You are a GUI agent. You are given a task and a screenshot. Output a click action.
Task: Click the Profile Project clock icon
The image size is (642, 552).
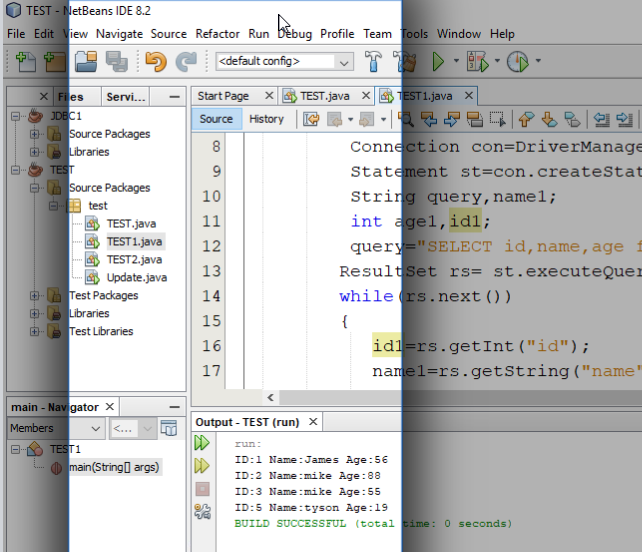[x=517, y=62]
